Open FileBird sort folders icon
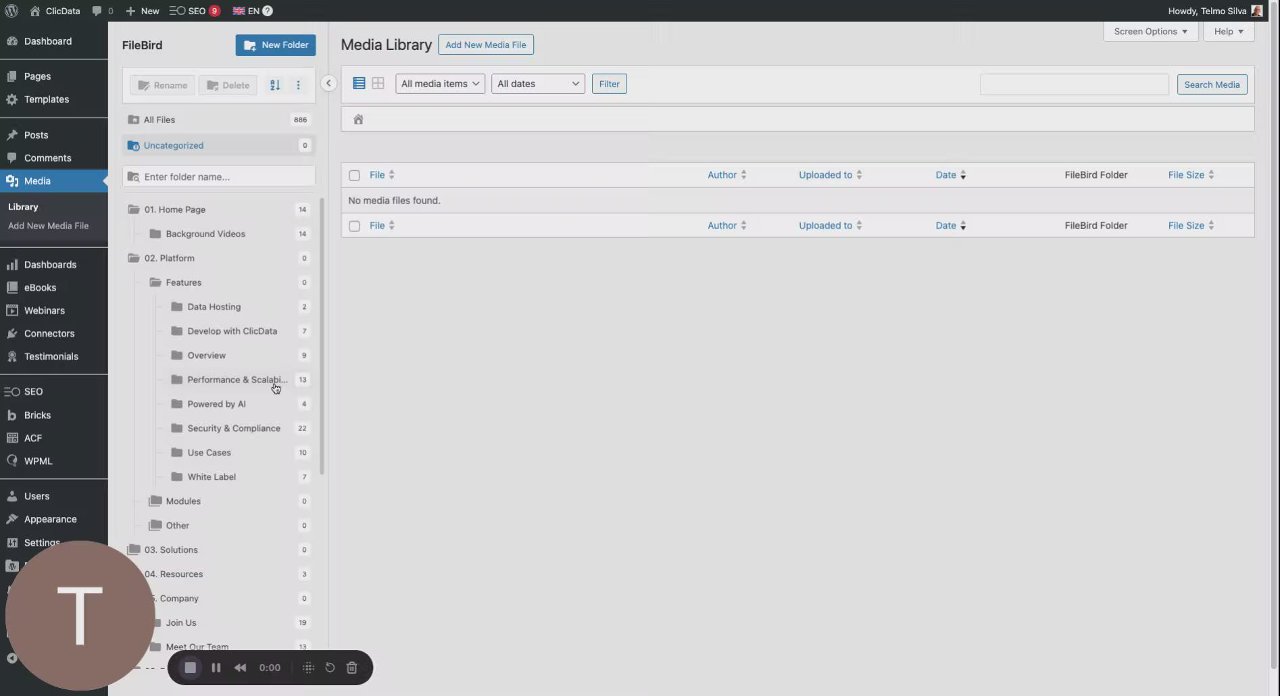The image size is (1280, 696). coord(275,85)
